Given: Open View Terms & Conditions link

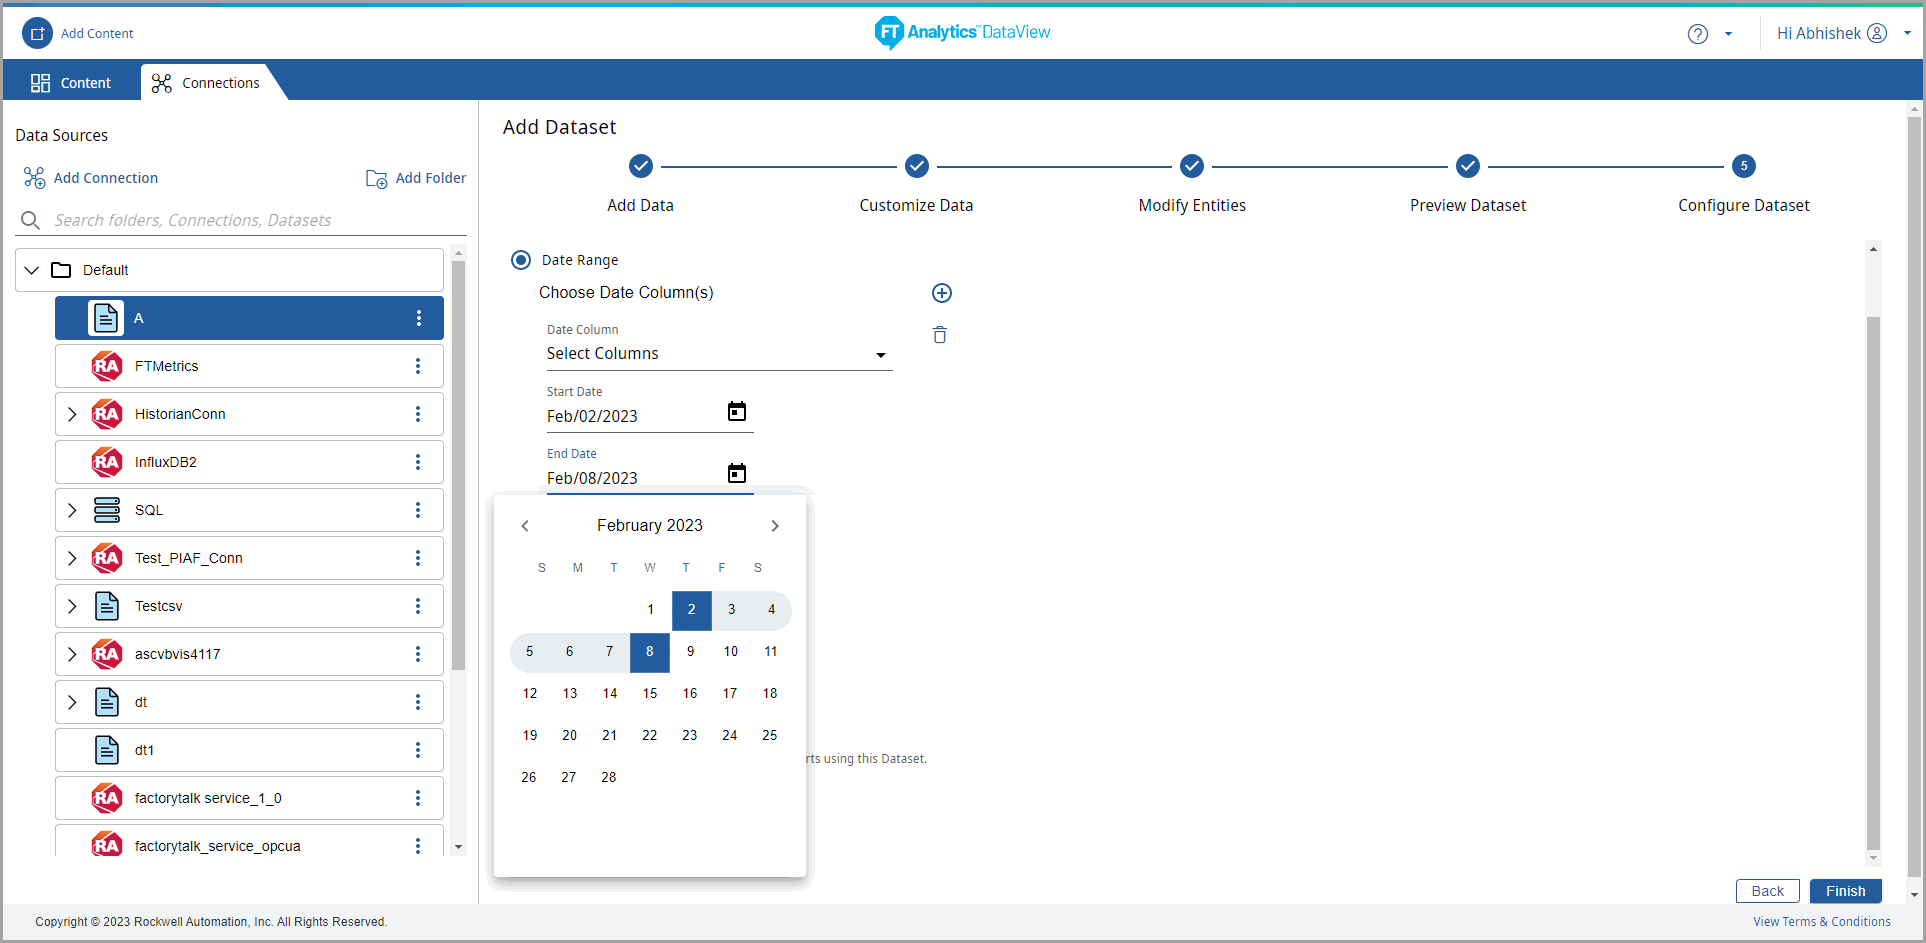Looking at the screenshot, I should [1821, 922].
